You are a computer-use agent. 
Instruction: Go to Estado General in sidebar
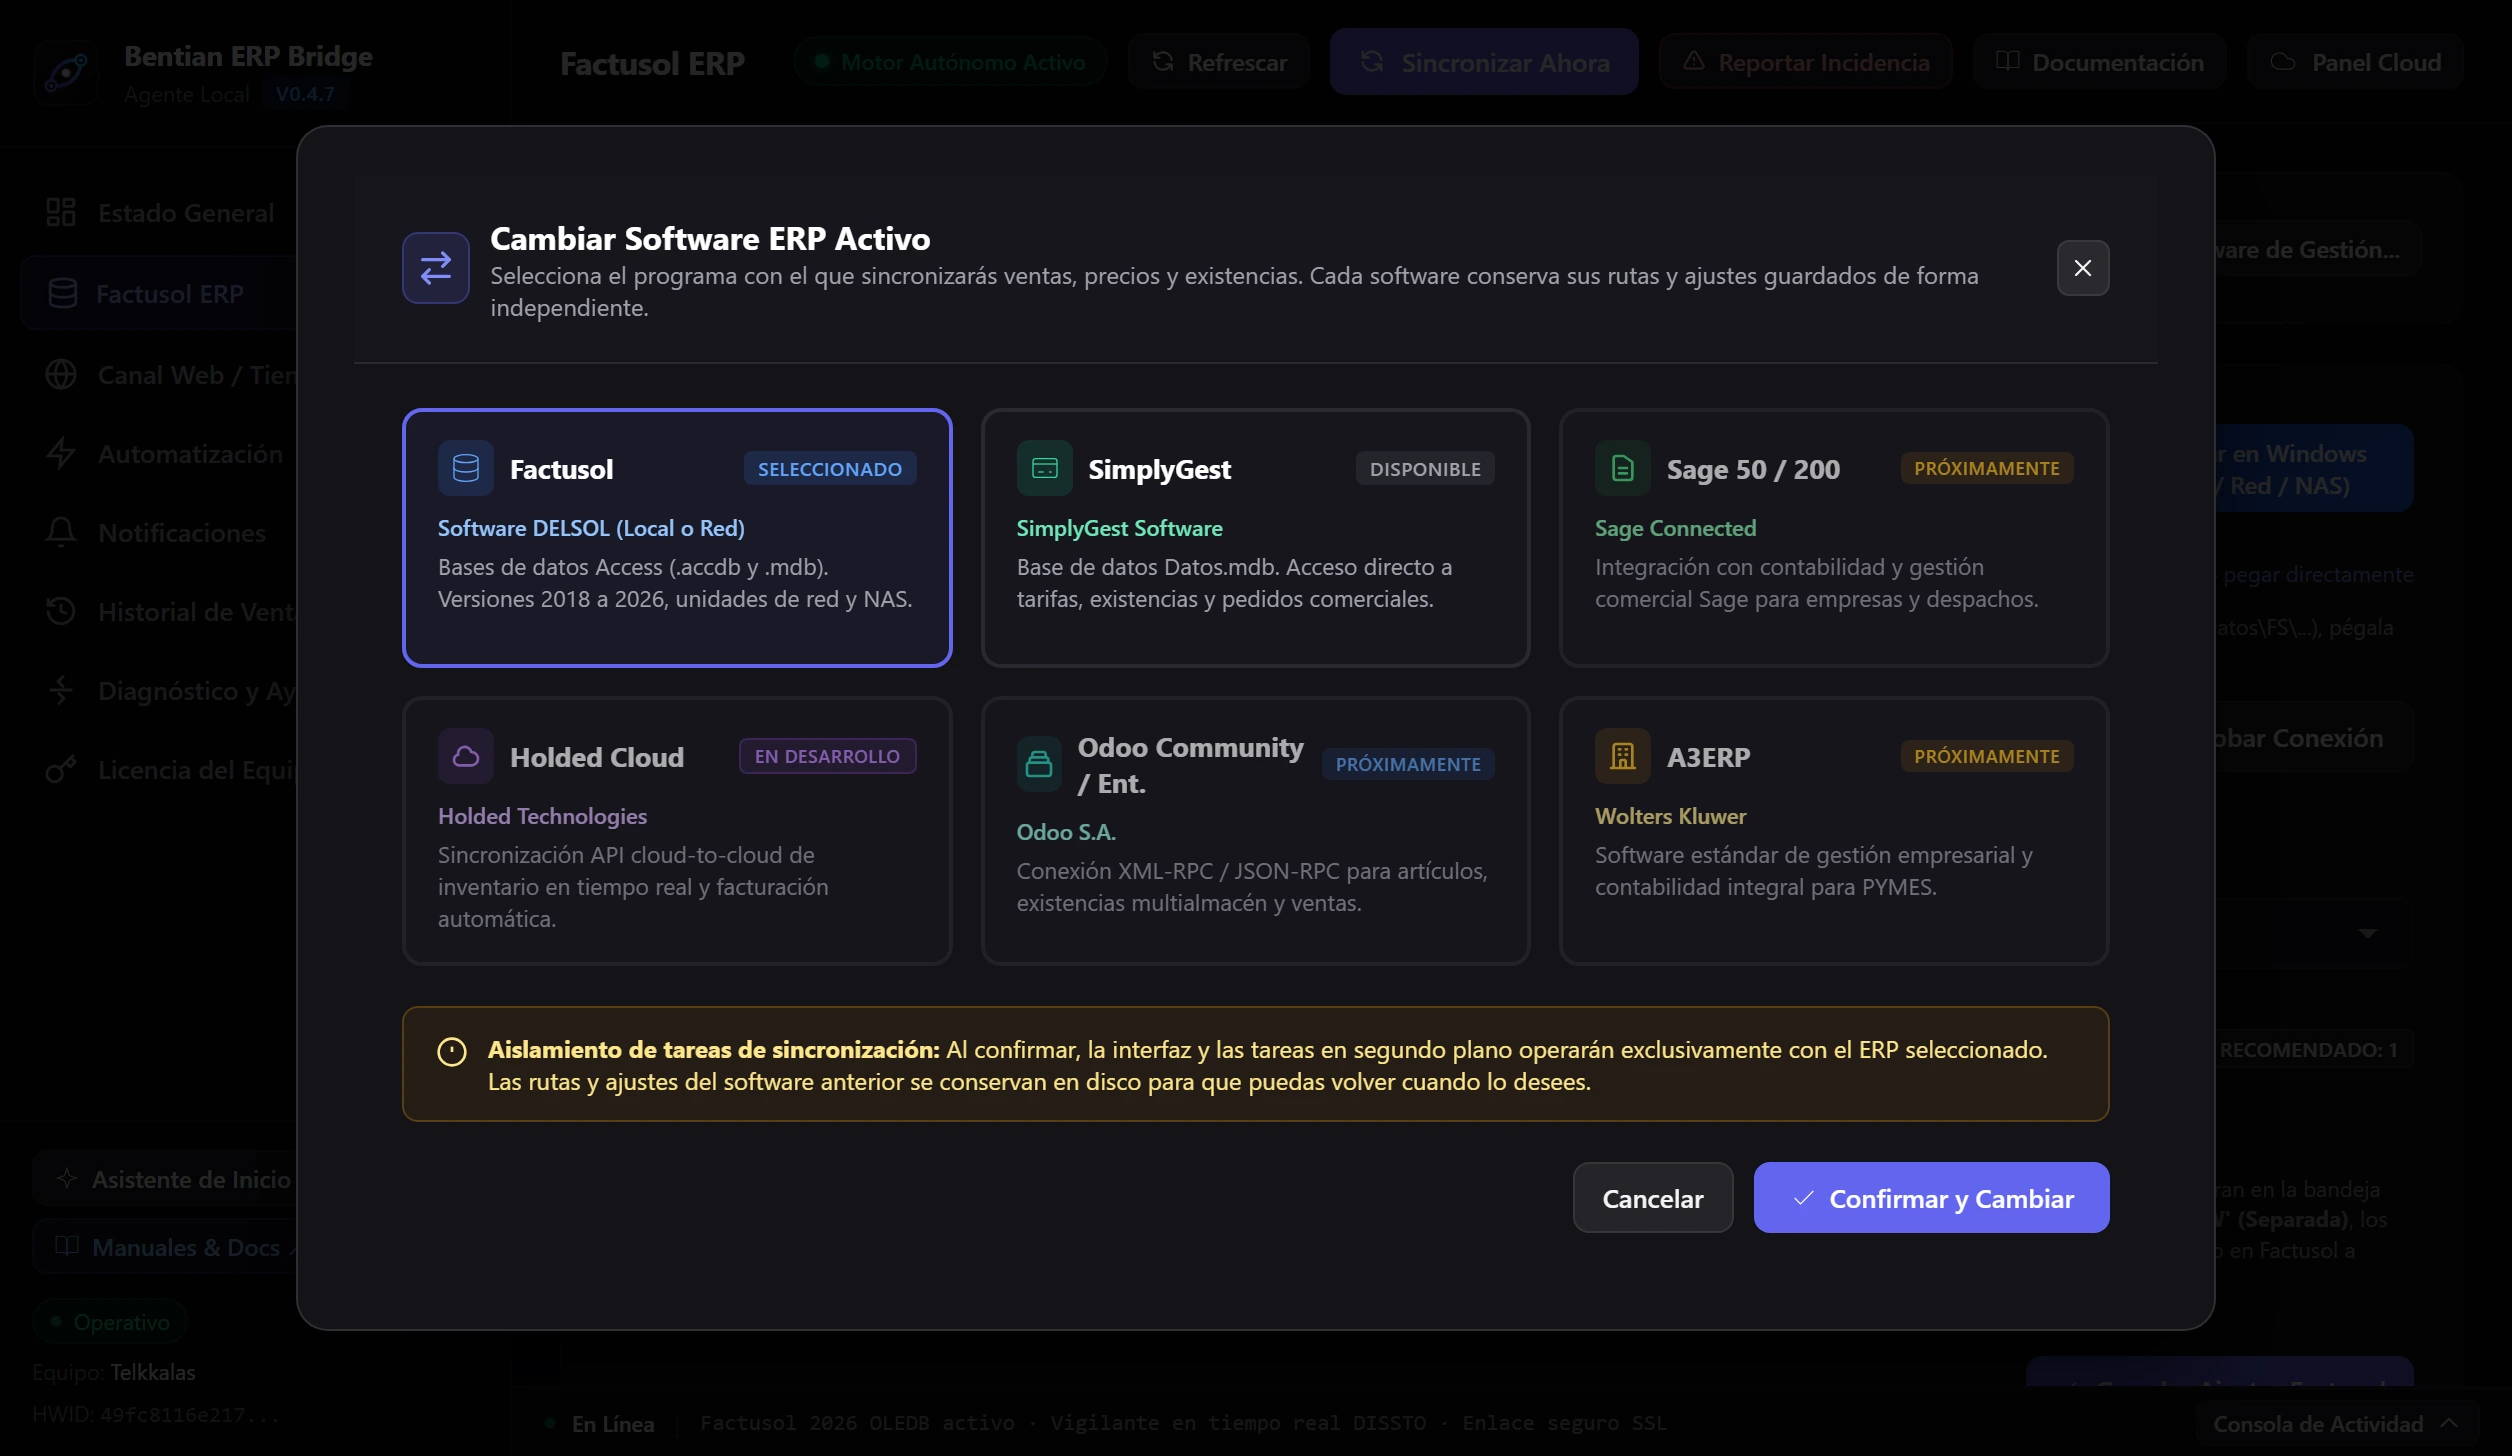click(x=160, y=212)
